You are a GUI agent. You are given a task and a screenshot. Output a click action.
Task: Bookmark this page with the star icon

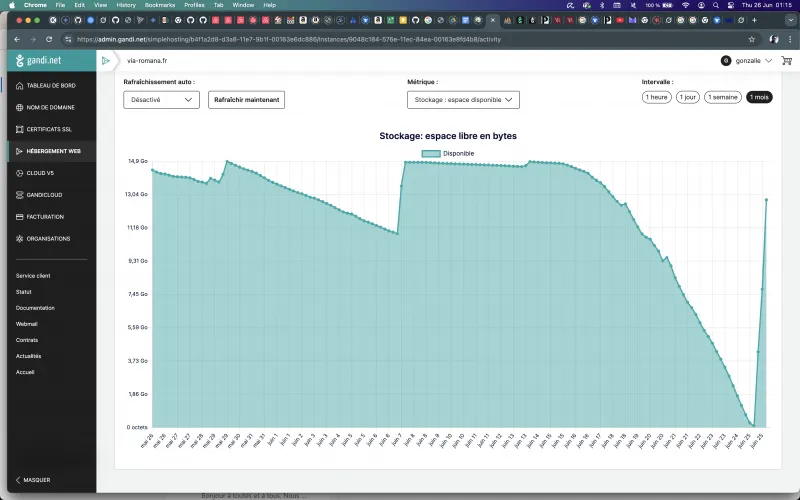pyautogui.click(x=751, y=39)
